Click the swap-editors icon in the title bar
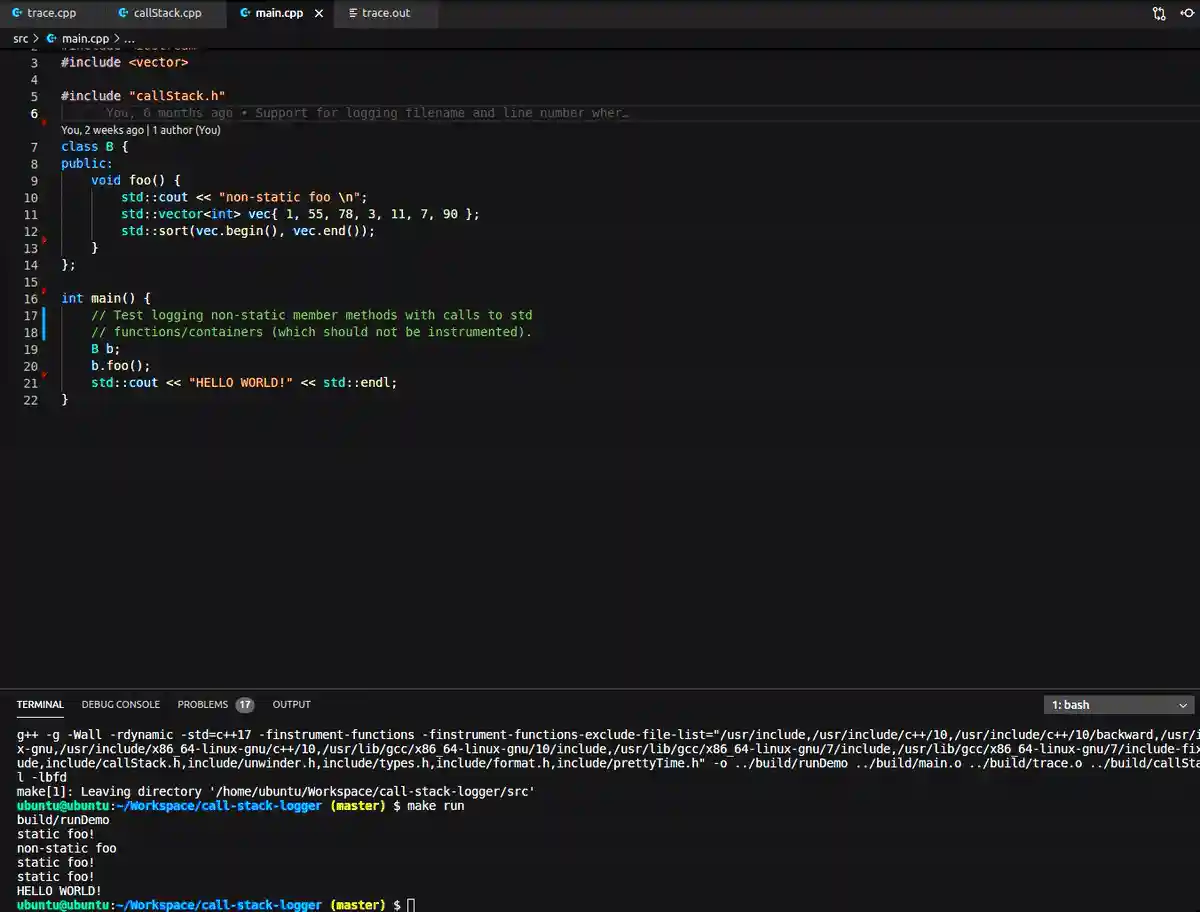This screenshot has width=1200, height=912. pyautogui.click(x=1158, y=13)
